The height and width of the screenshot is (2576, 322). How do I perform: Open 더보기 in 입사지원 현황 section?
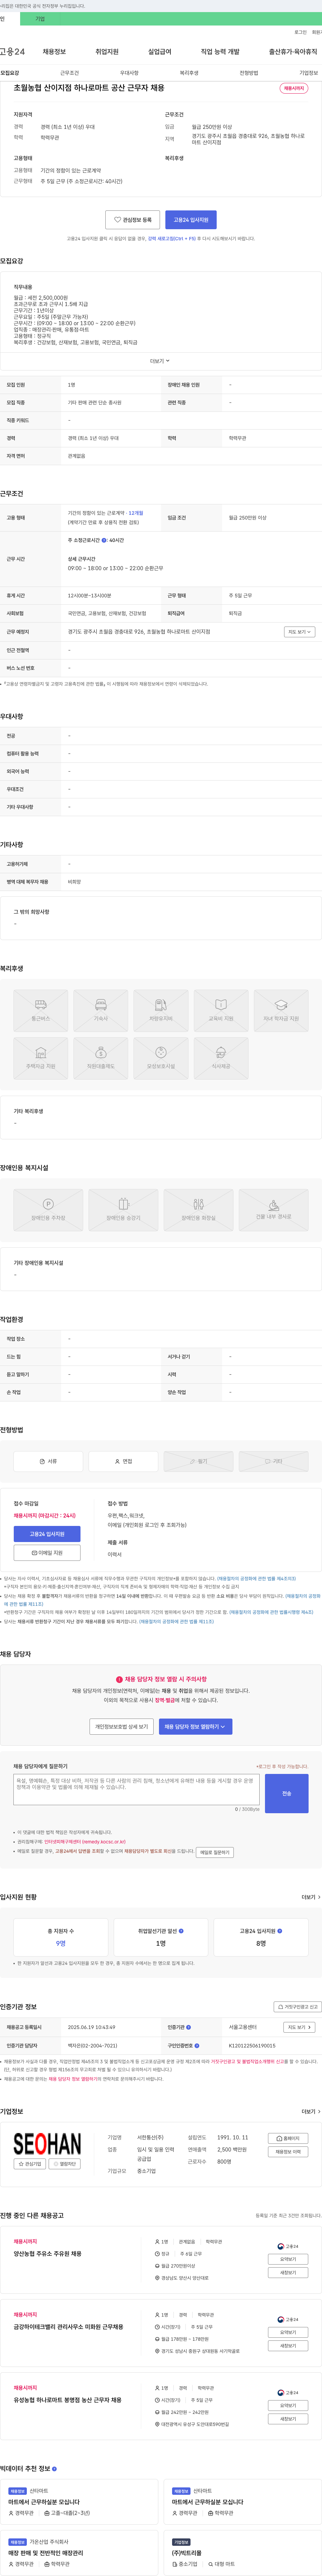pyautogui.click(x=311, y=1897)
